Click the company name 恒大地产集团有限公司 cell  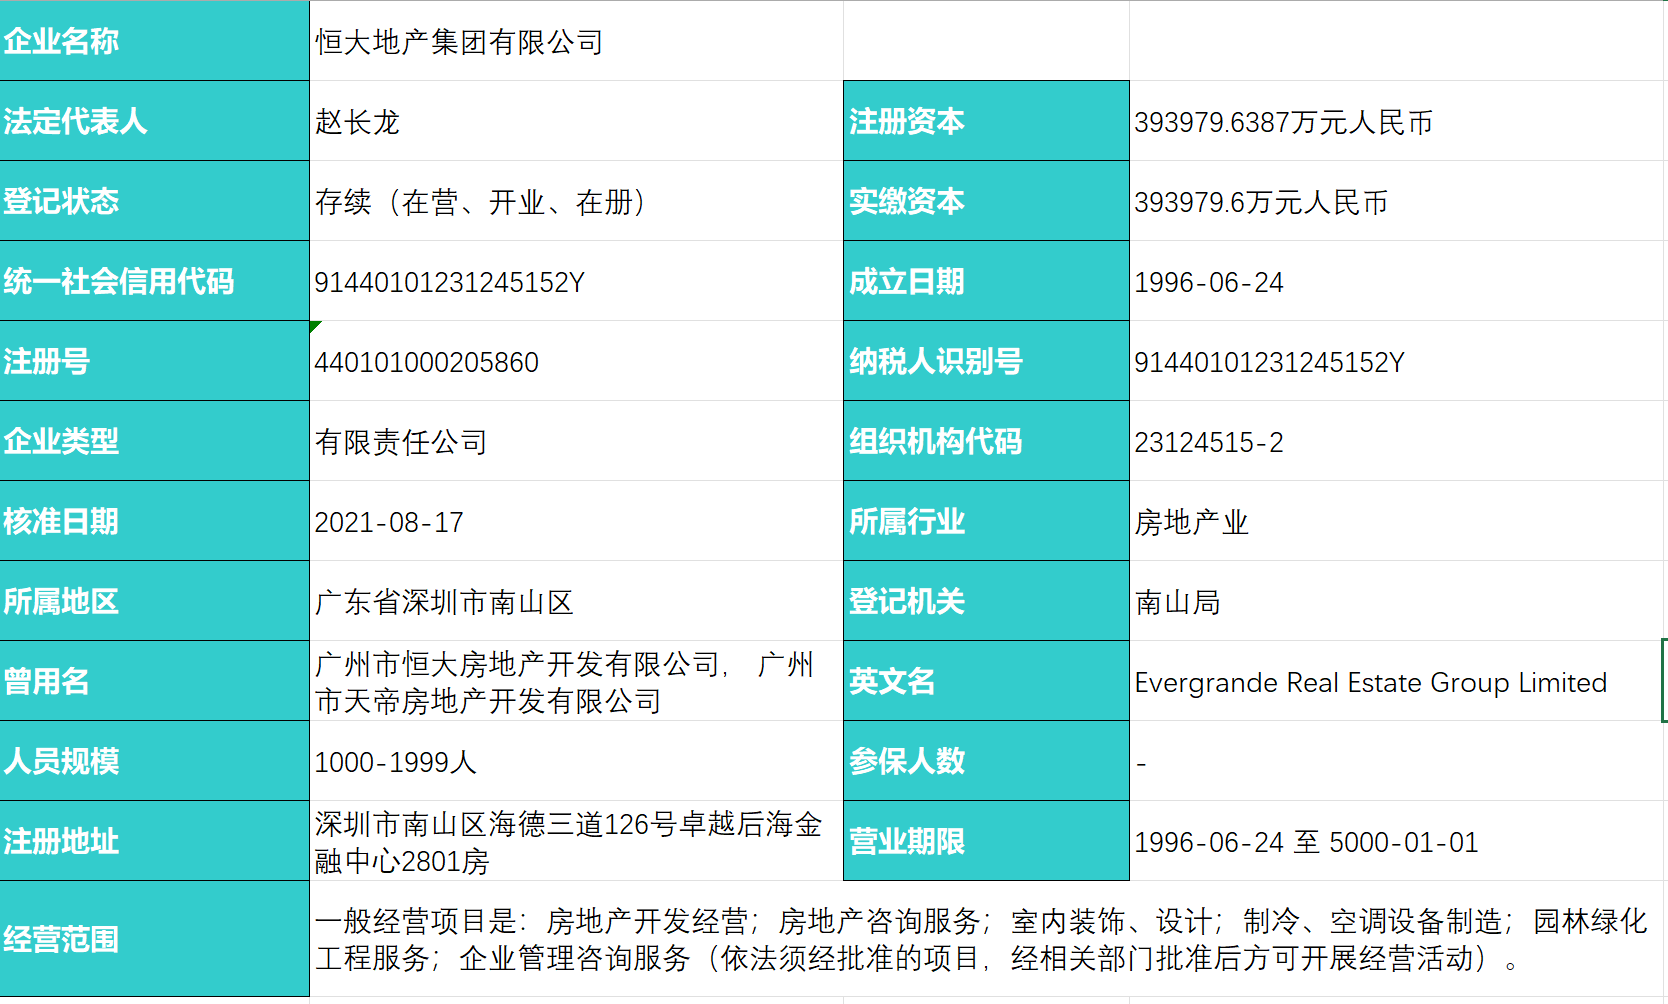click(576, 41)
